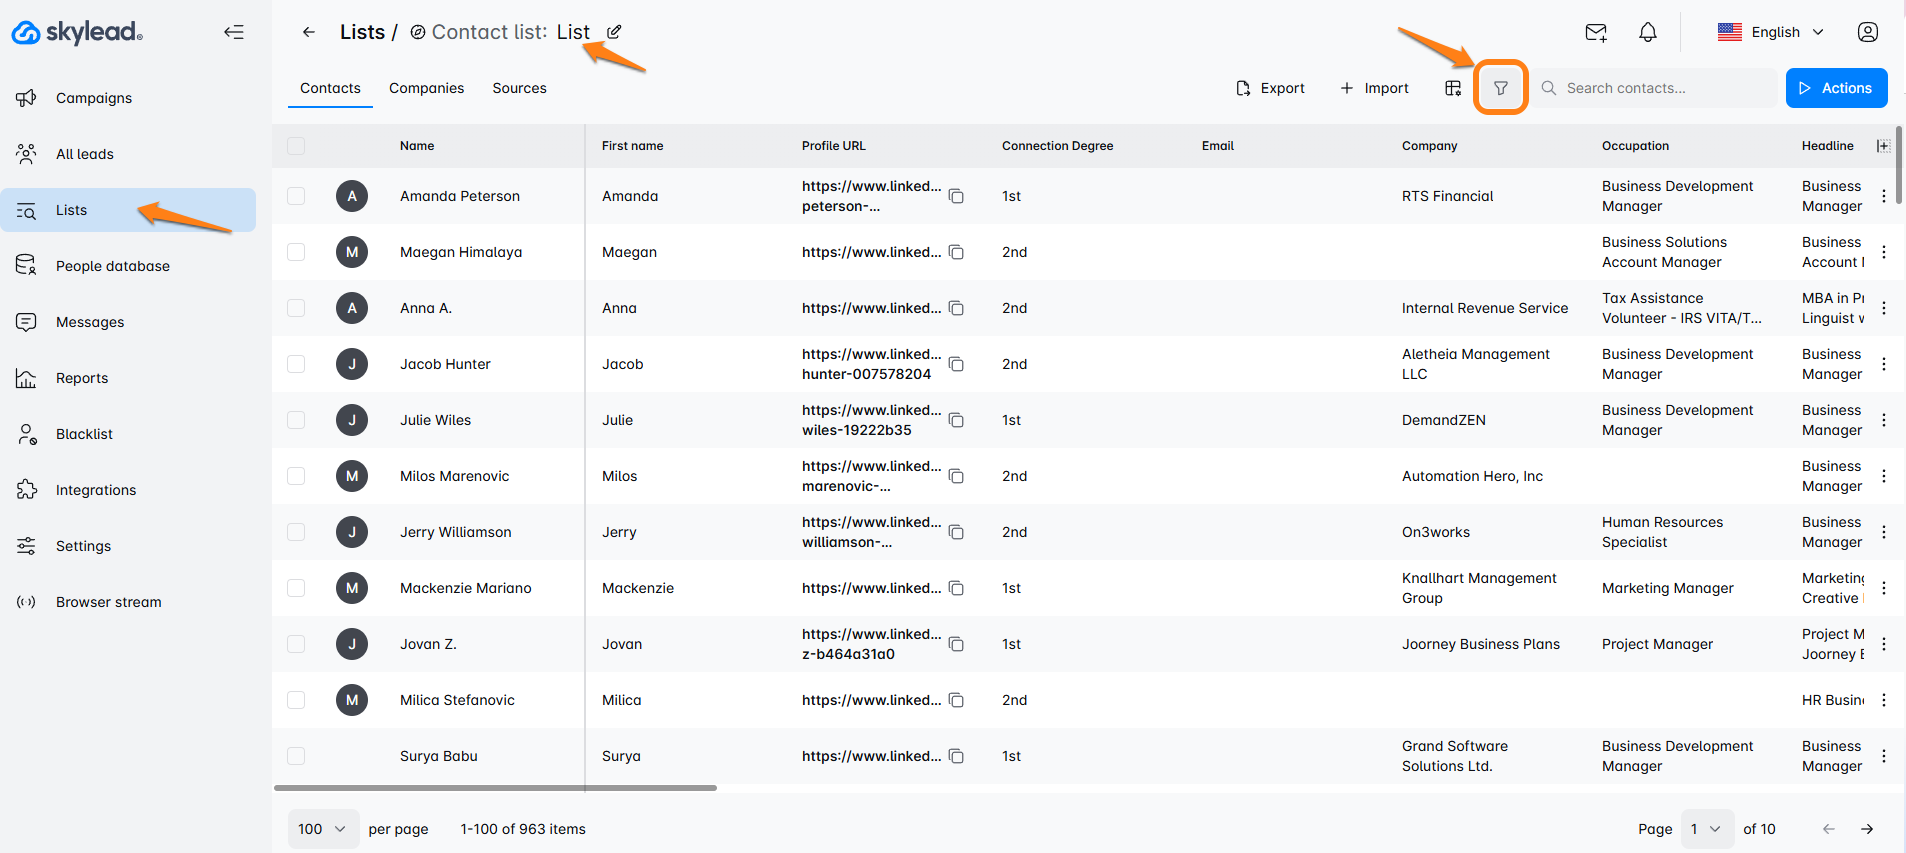
Task: Open Jovan Z.'s LinkedIn profile link
Action: [x=871, y=644]
